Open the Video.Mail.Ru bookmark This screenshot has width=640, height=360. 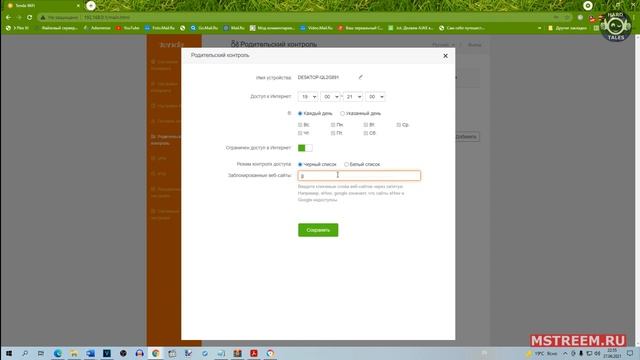point(316,28)
